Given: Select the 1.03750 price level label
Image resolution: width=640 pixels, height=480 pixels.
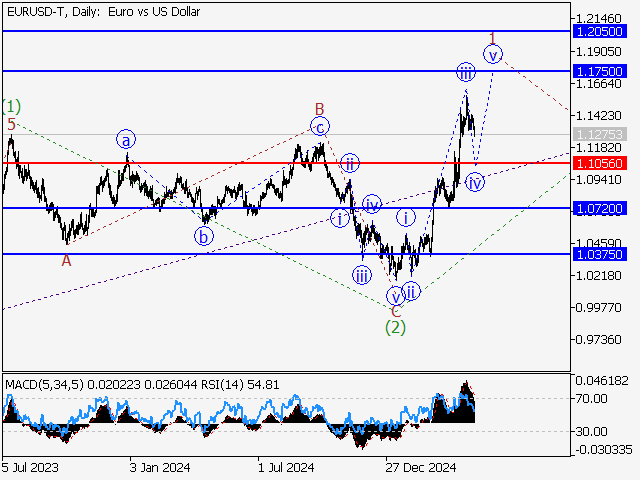Looking at the screenshot, I should 600,254.
